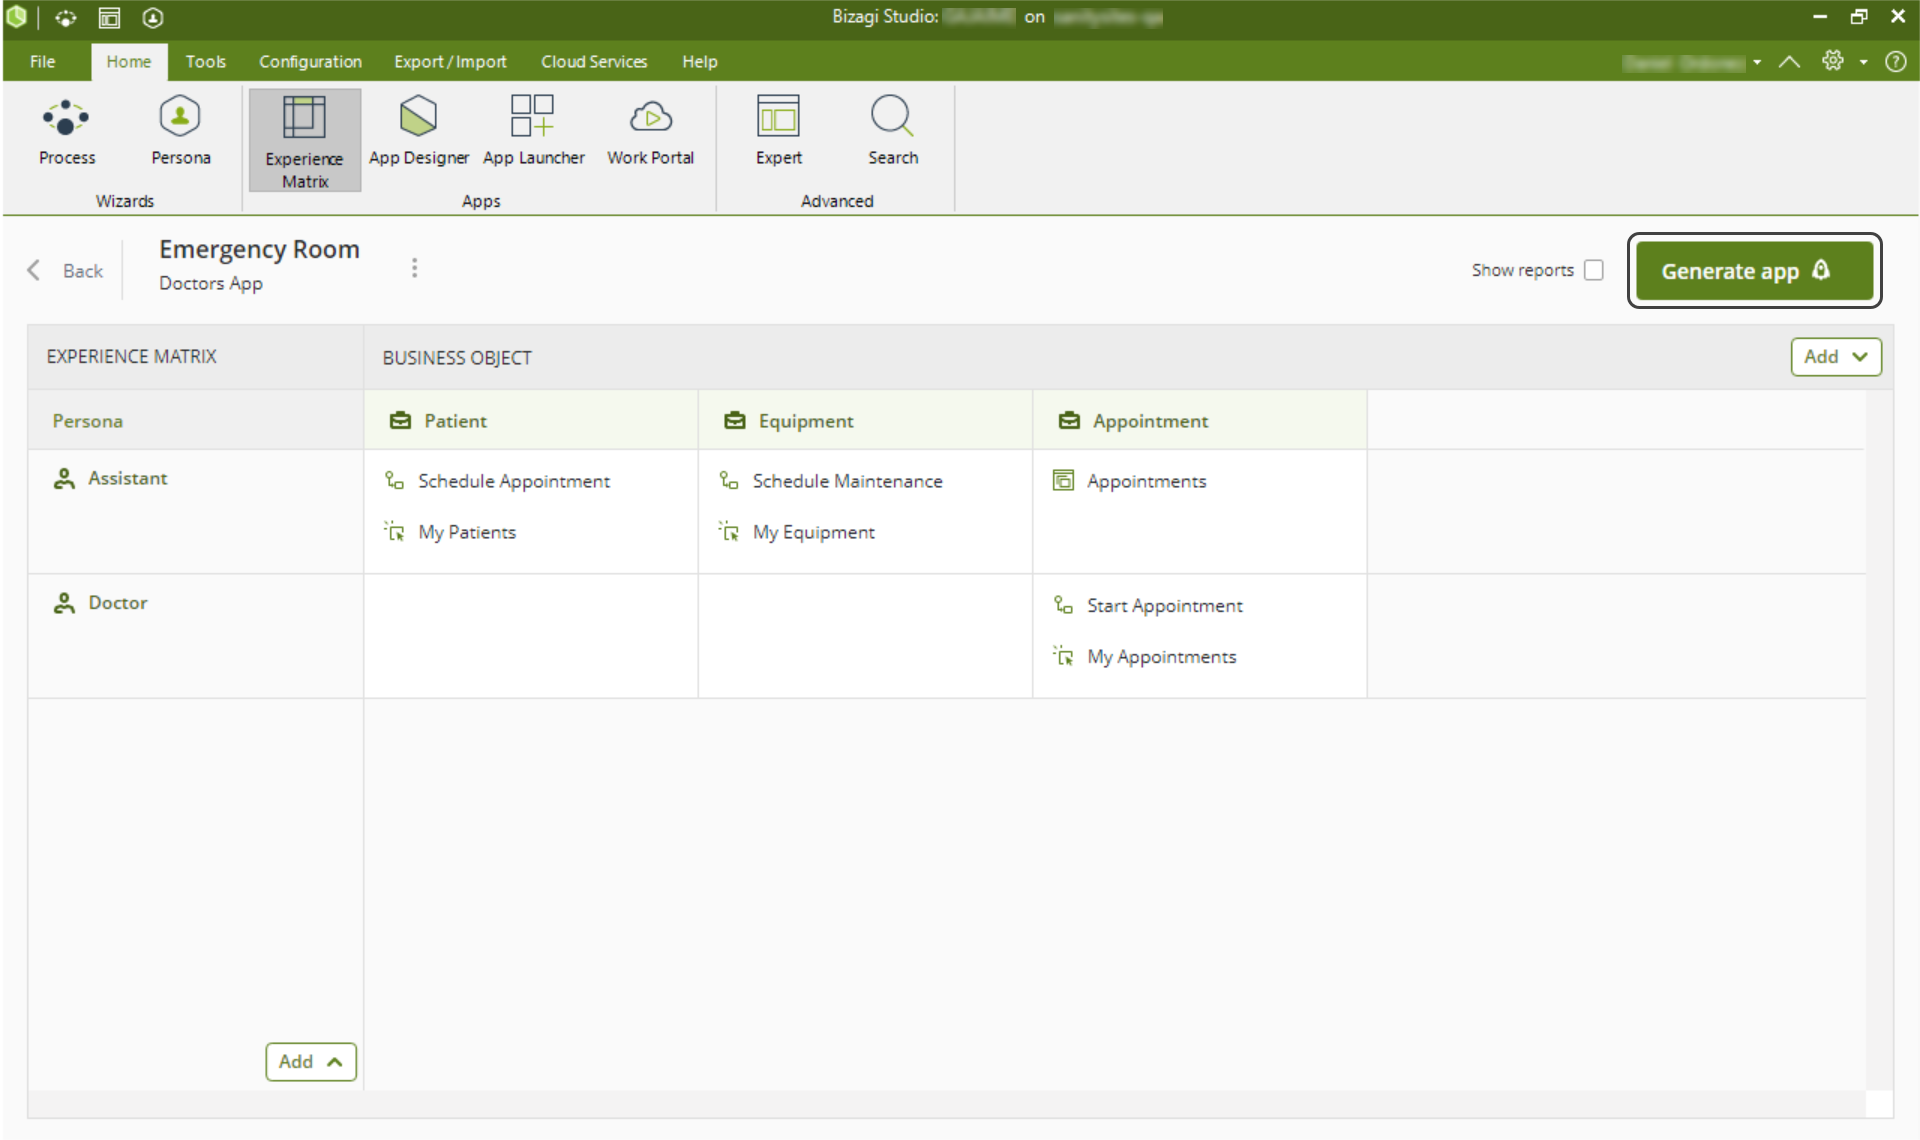Open the Start Appointment entry
Screen dimensions: 1920x1140
click(x=1164, y=605)
